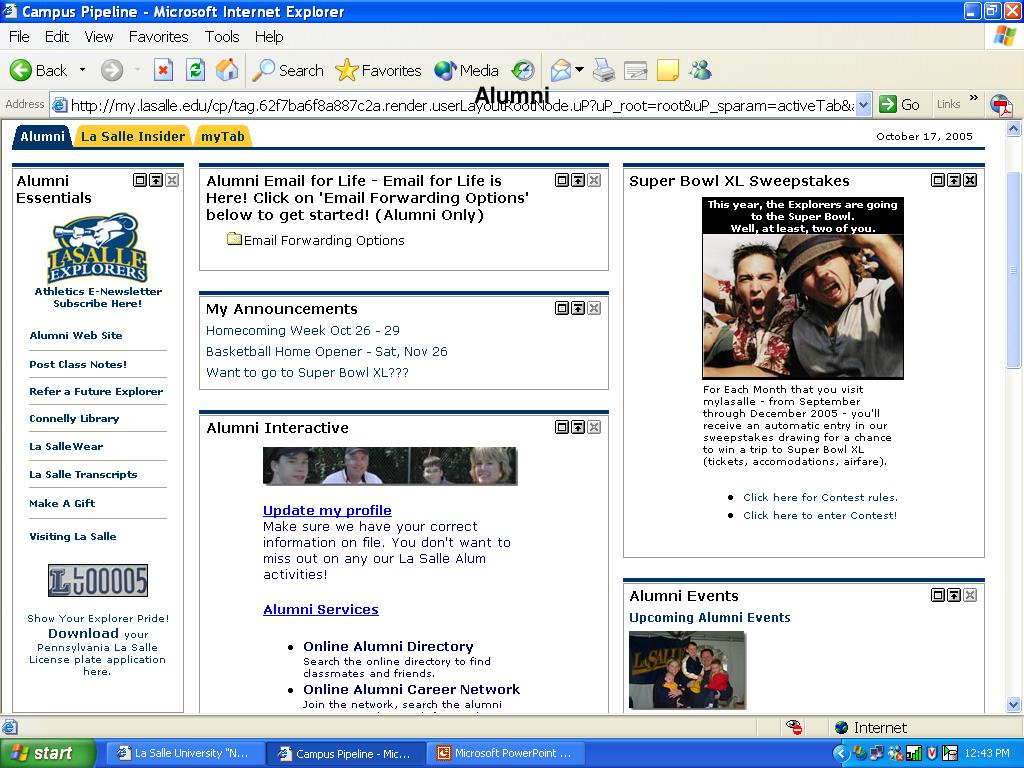
Task: Open the Mail button dropdown arrow
Action: 579,70
